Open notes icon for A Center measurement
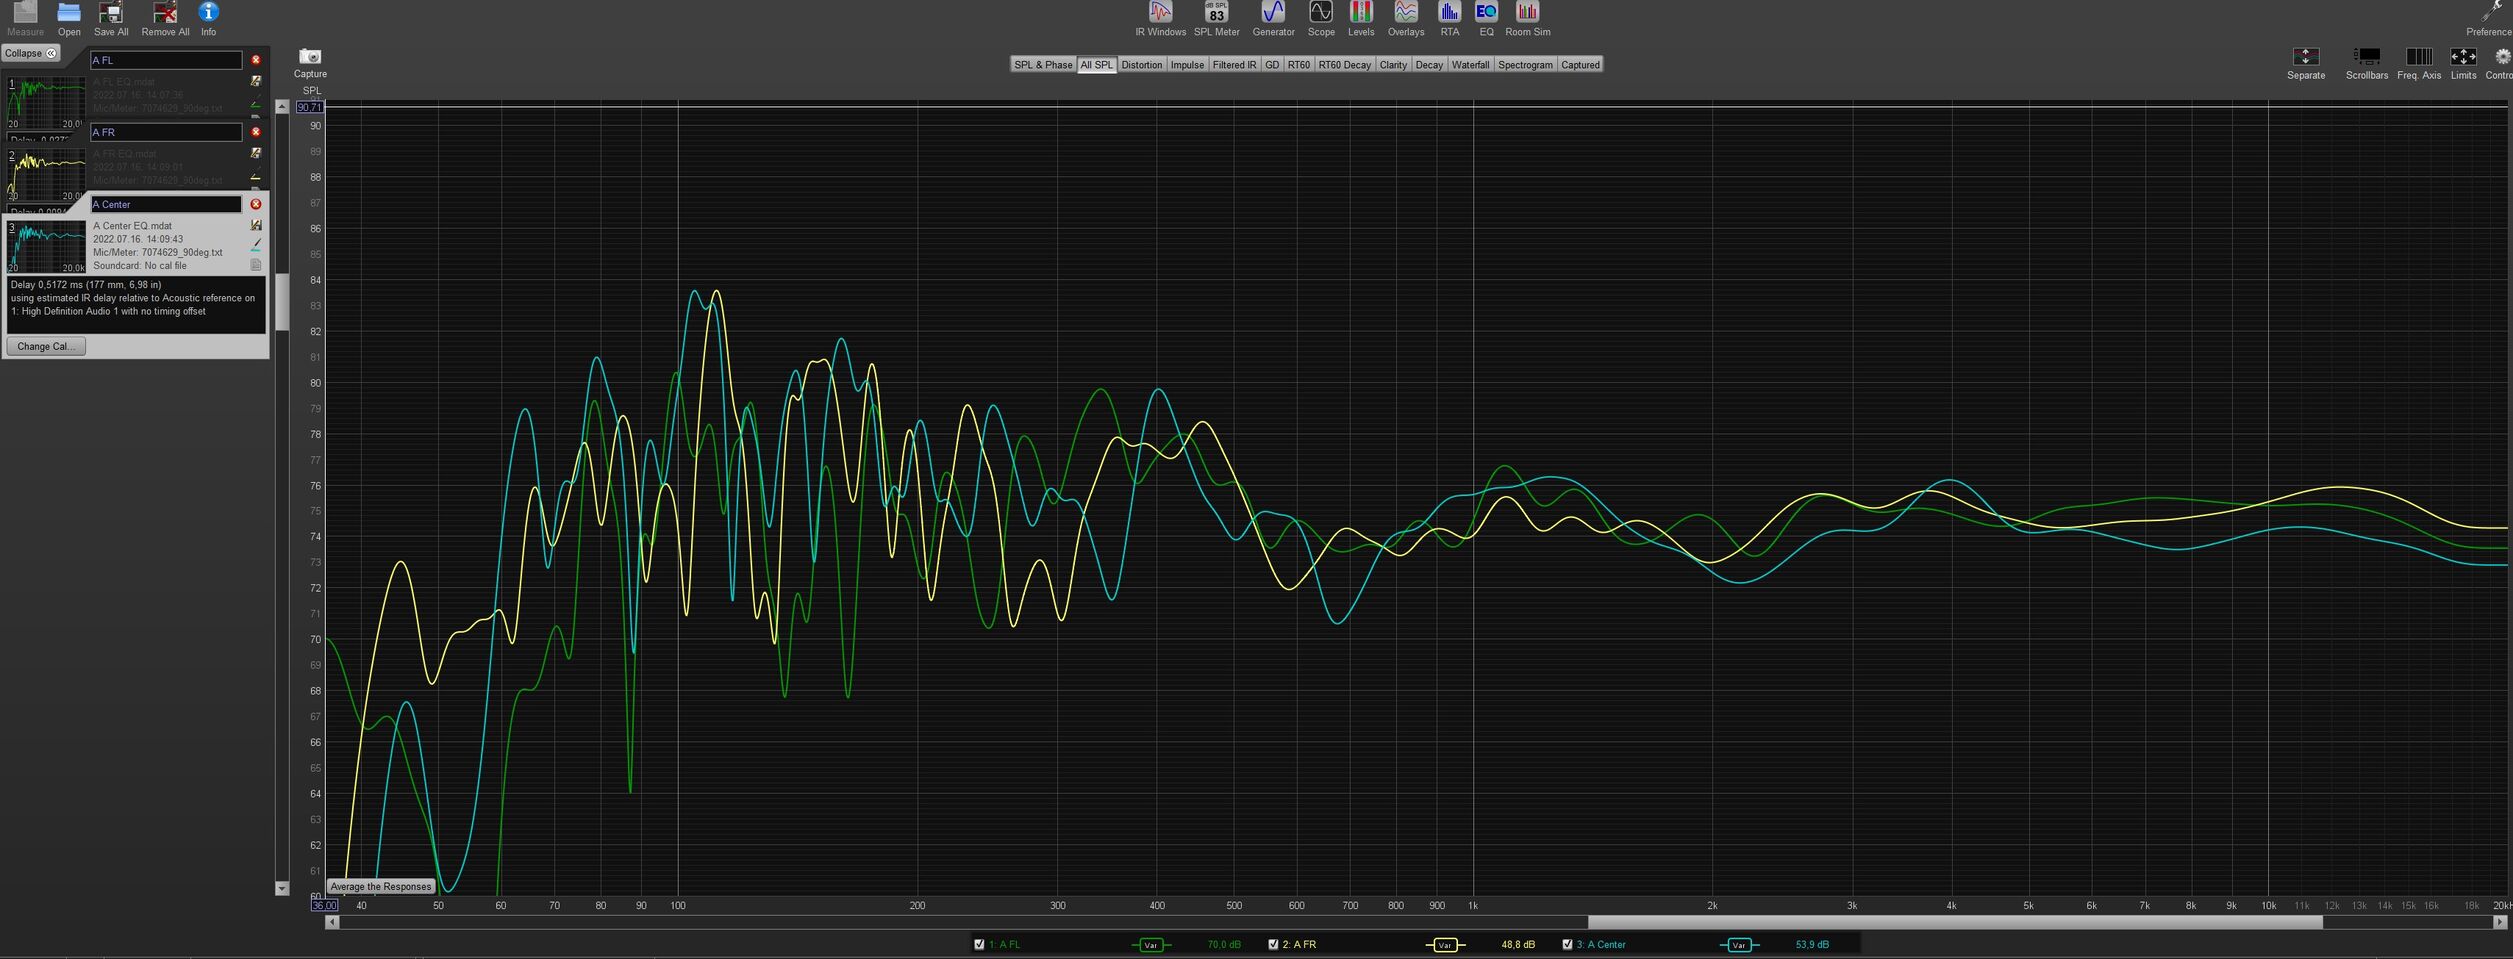The height and width of the screenshot is (959, 2513). point(256,265)
